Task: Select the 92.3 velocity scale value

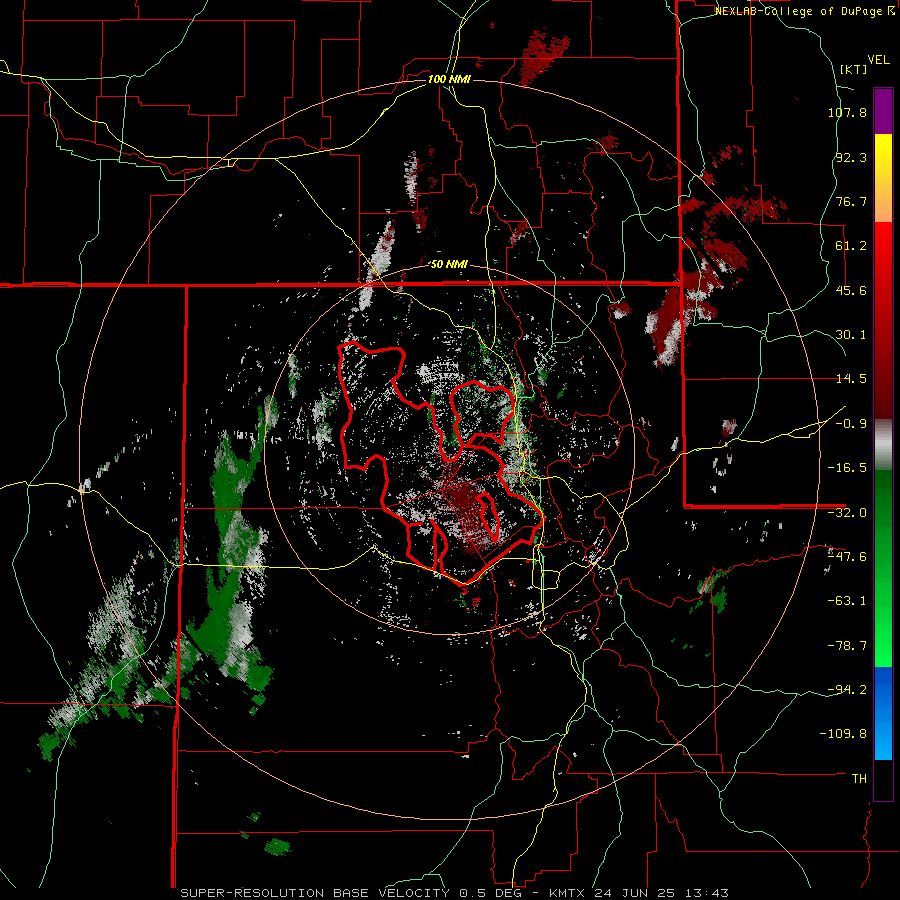Action: (x=851, y=157)
